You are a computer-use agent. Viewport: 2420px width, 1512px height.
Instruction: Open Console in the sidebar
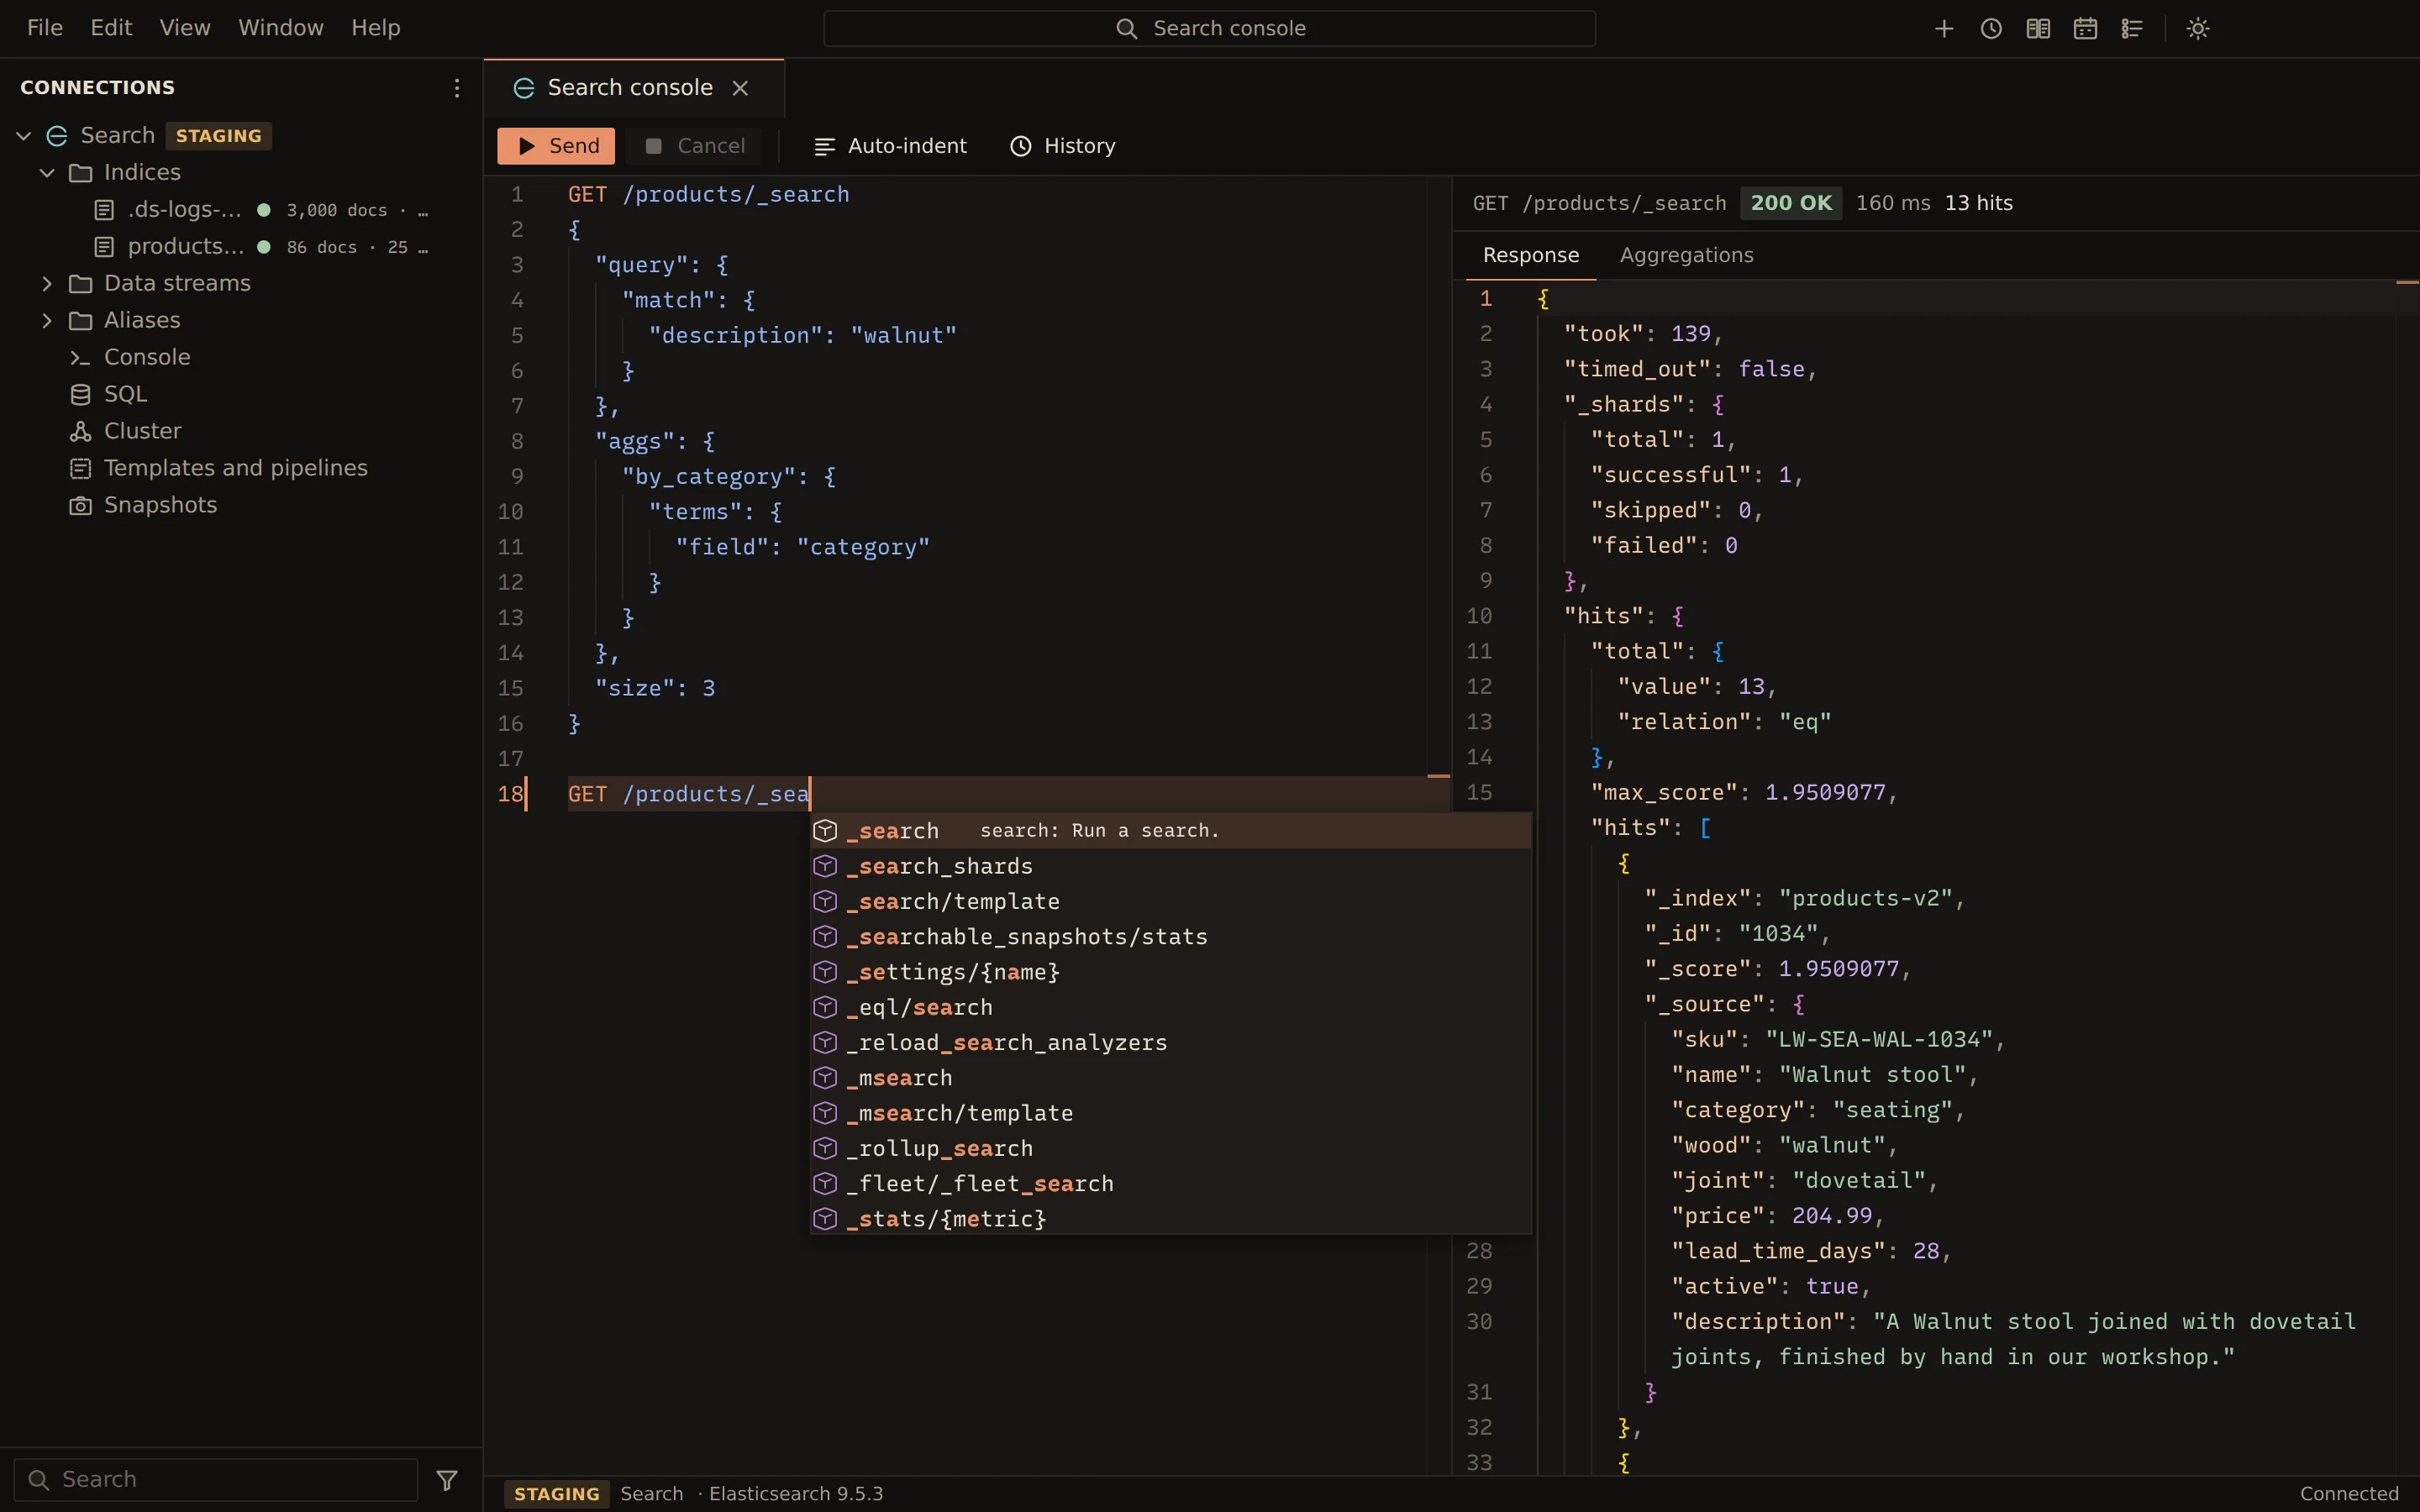(241, 357)
